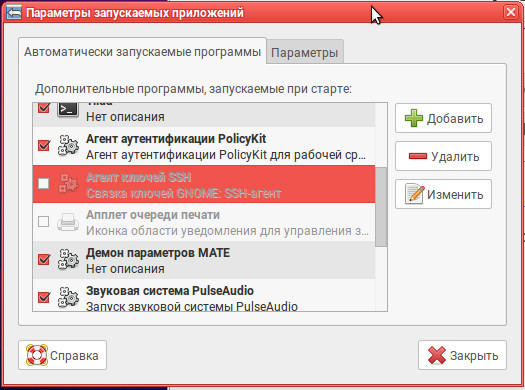Image resolution: width=525 pixels, height=390 pixels.
Task: Click the 'Изменить' button
Action: pos(443,194)
